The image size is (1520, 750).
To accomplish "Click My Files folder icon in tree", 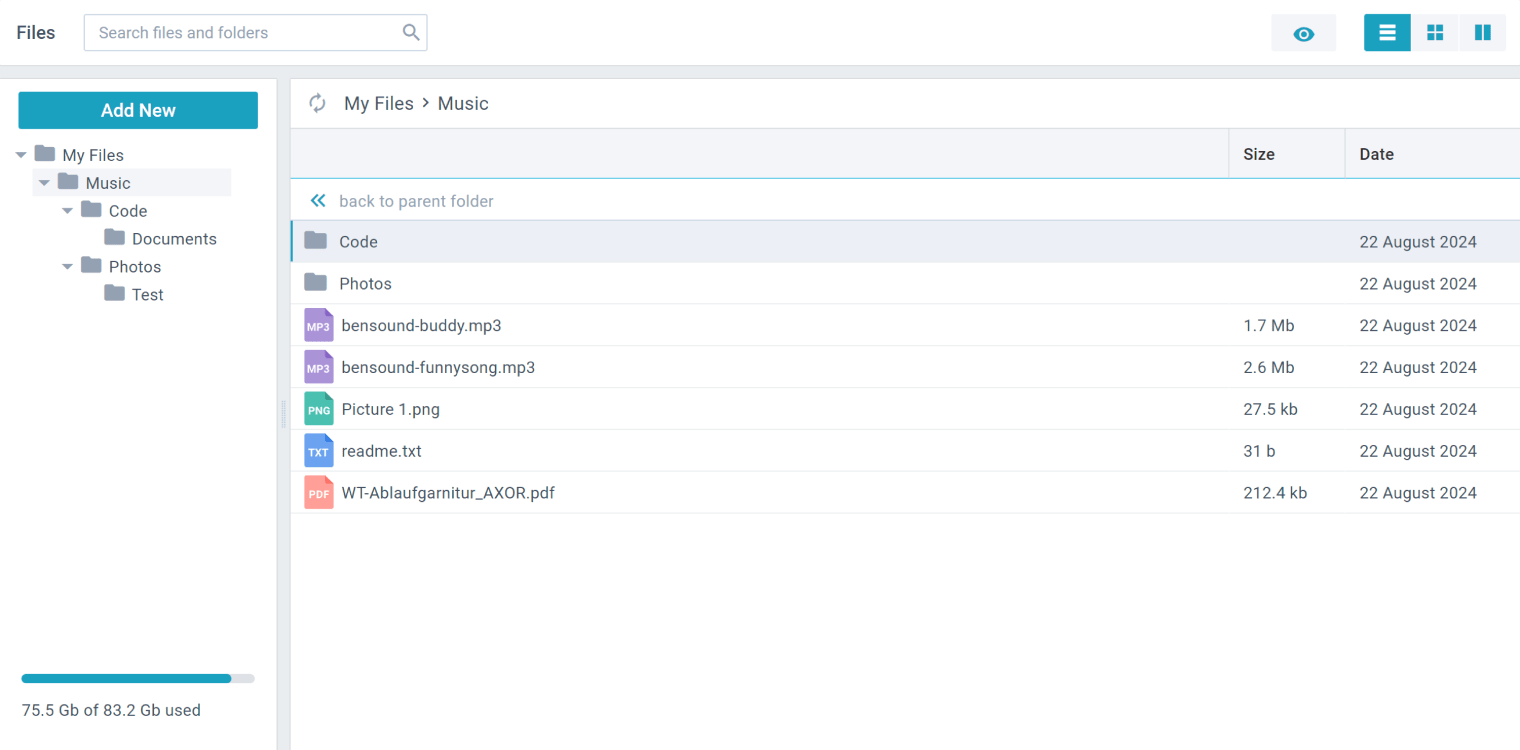I will (x=45, y=154).
